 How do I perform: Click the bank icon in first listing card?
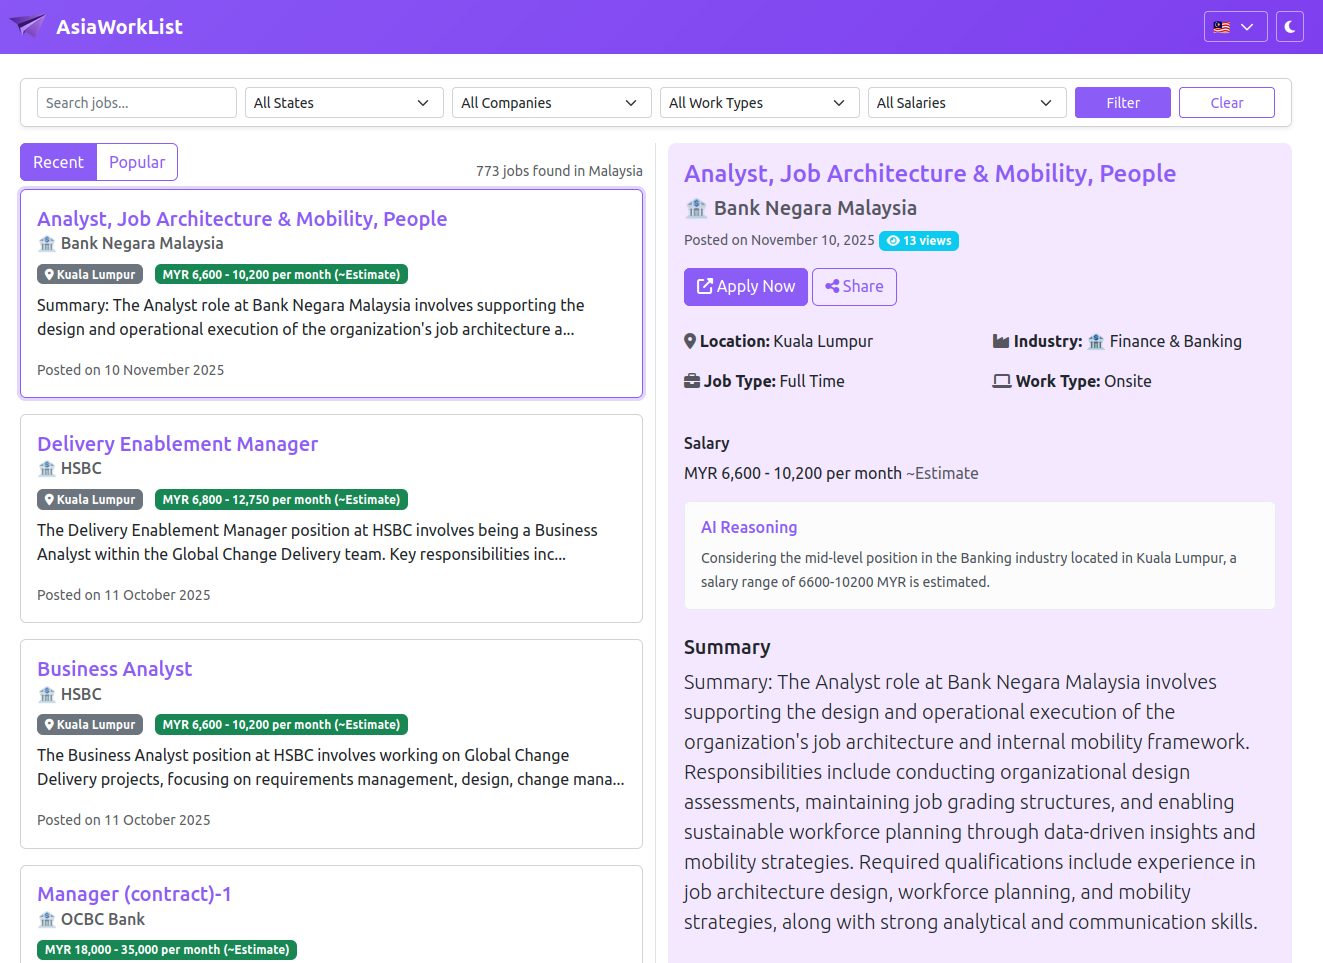point(47,244)
